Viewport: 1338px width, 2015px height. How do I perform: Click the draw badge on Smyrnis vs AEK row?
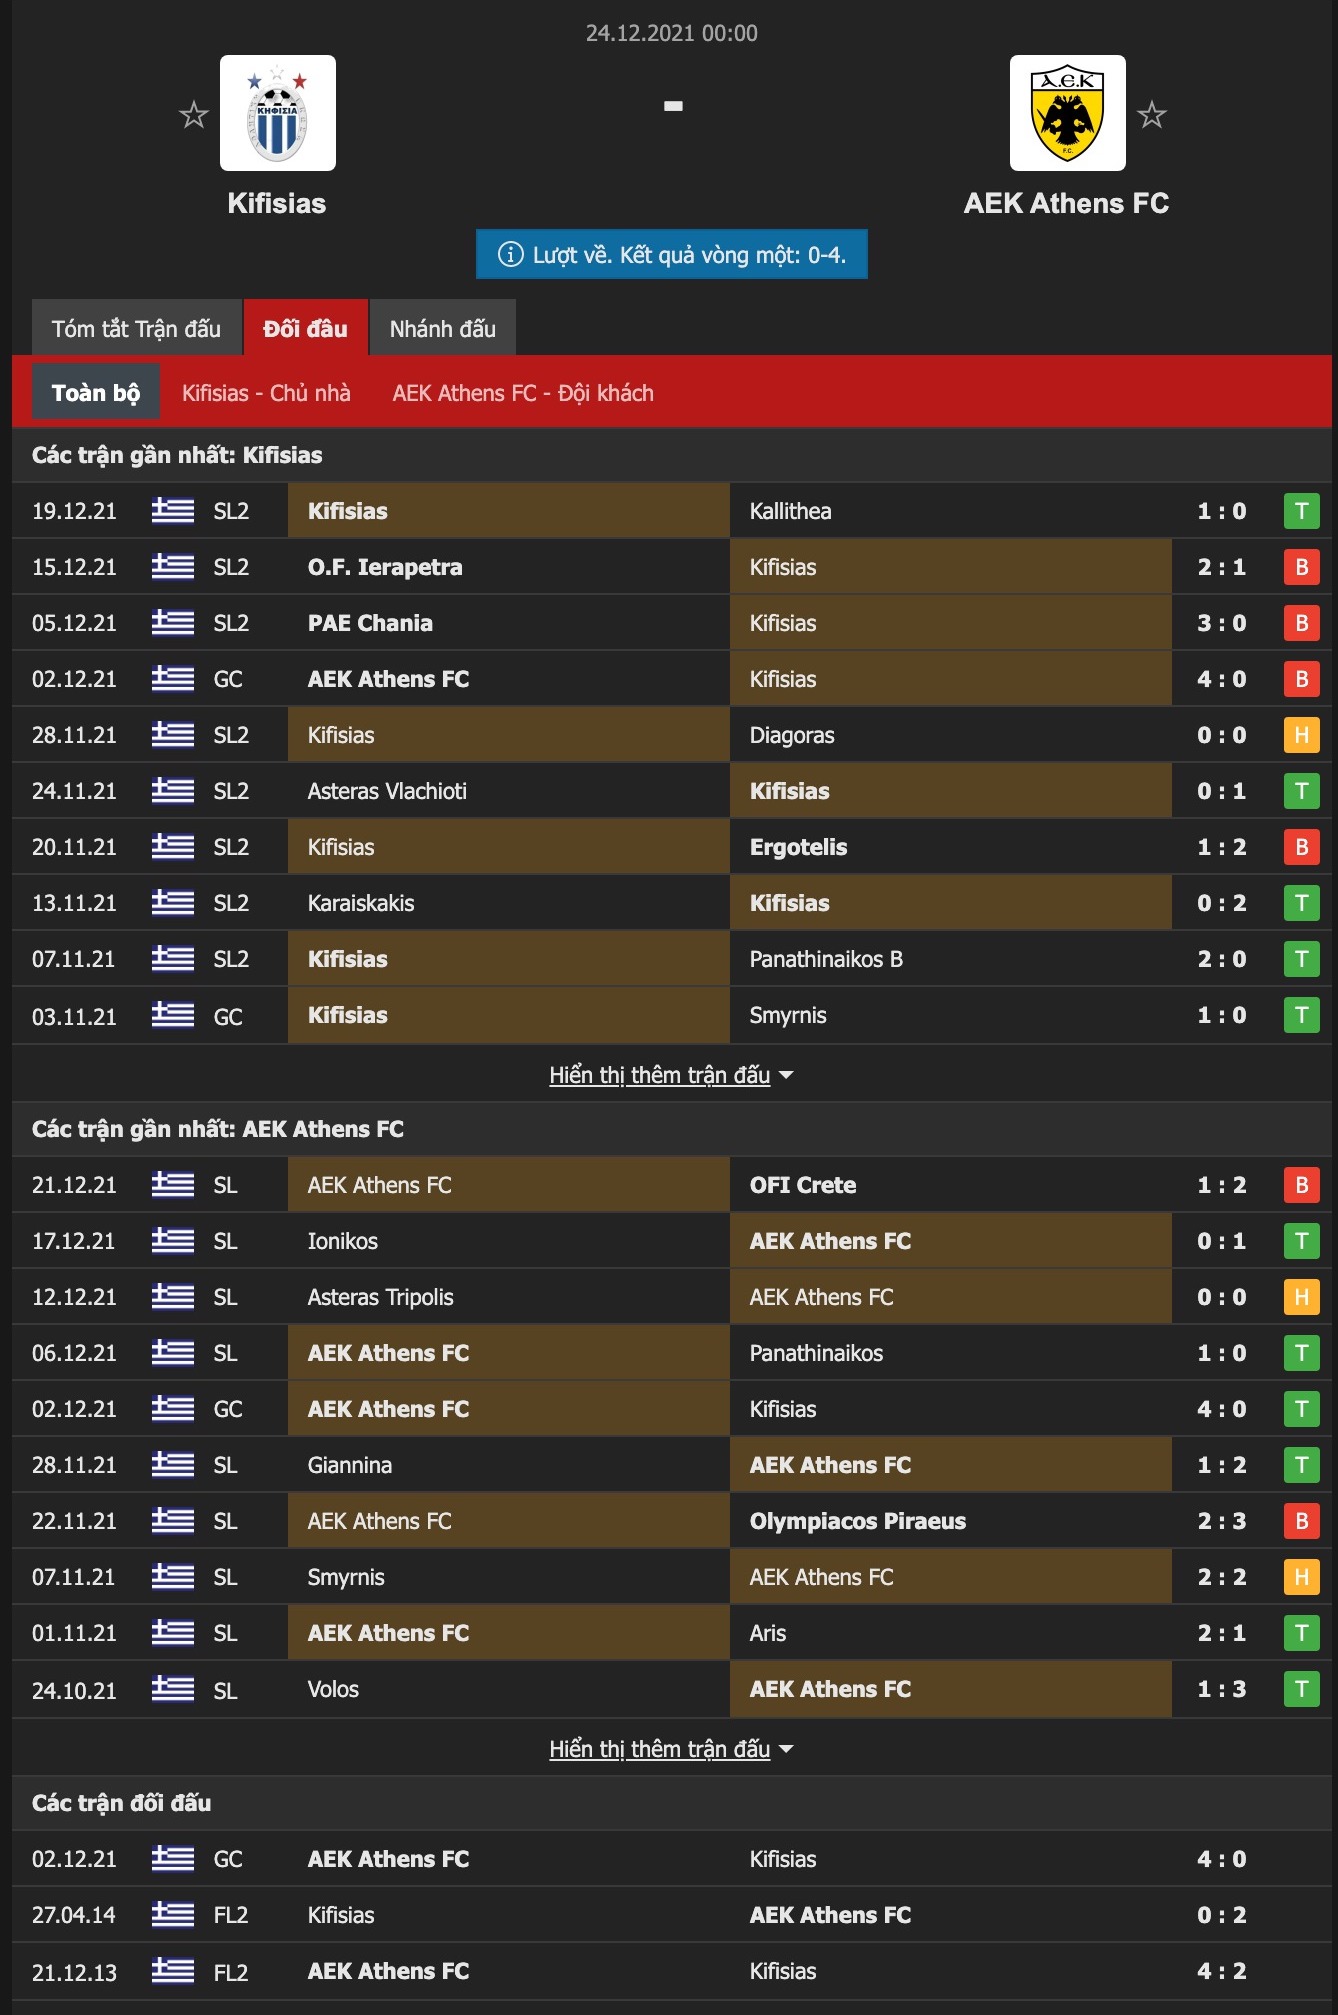pos(1302,1577)
